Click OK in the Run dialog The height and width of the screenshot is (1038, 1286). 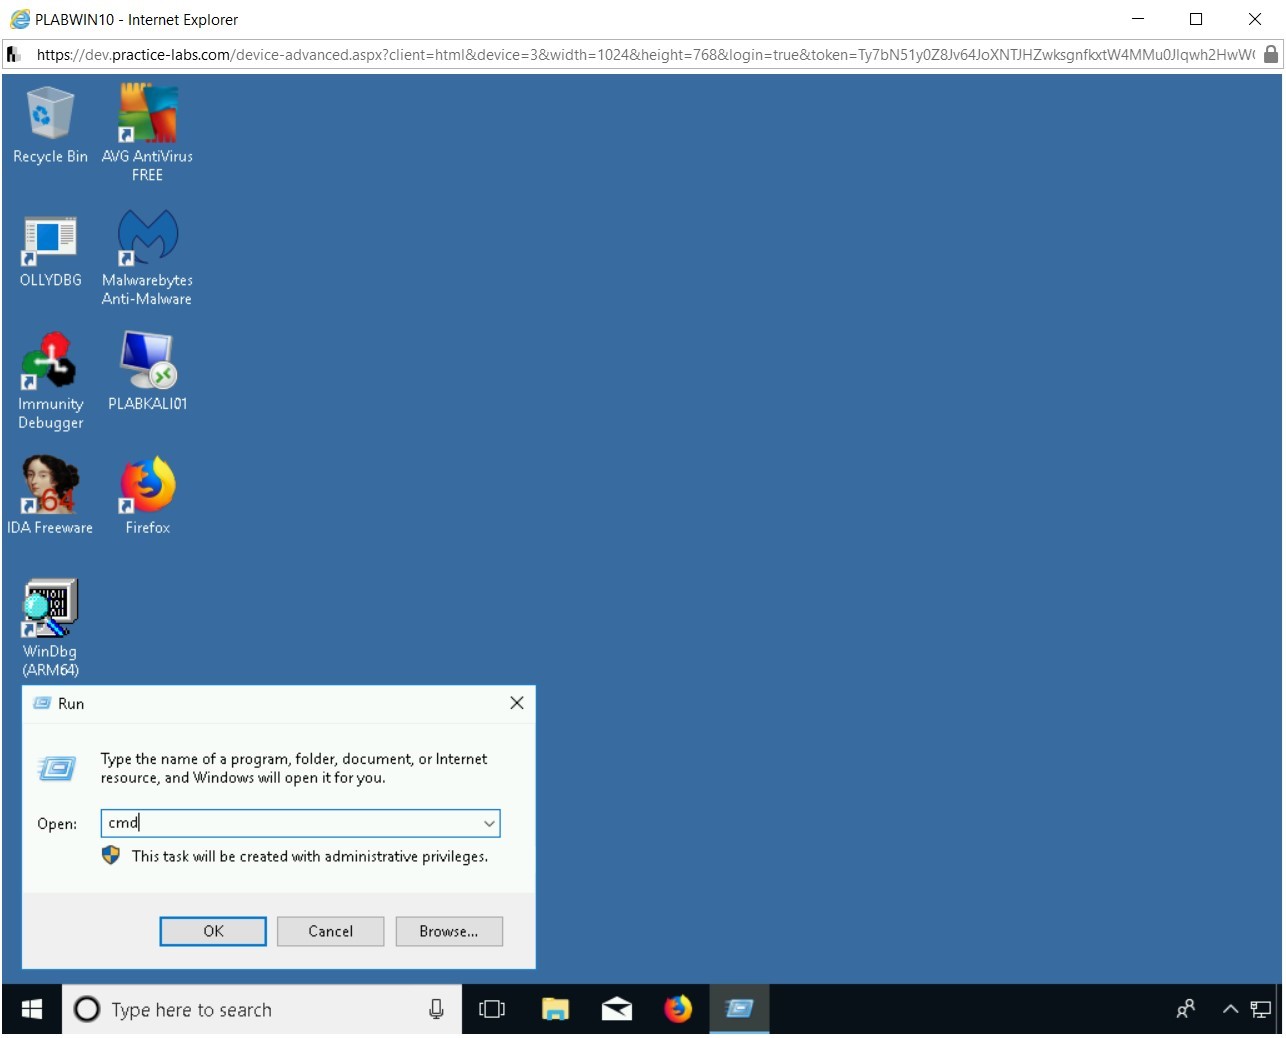(x=212, y=931)
